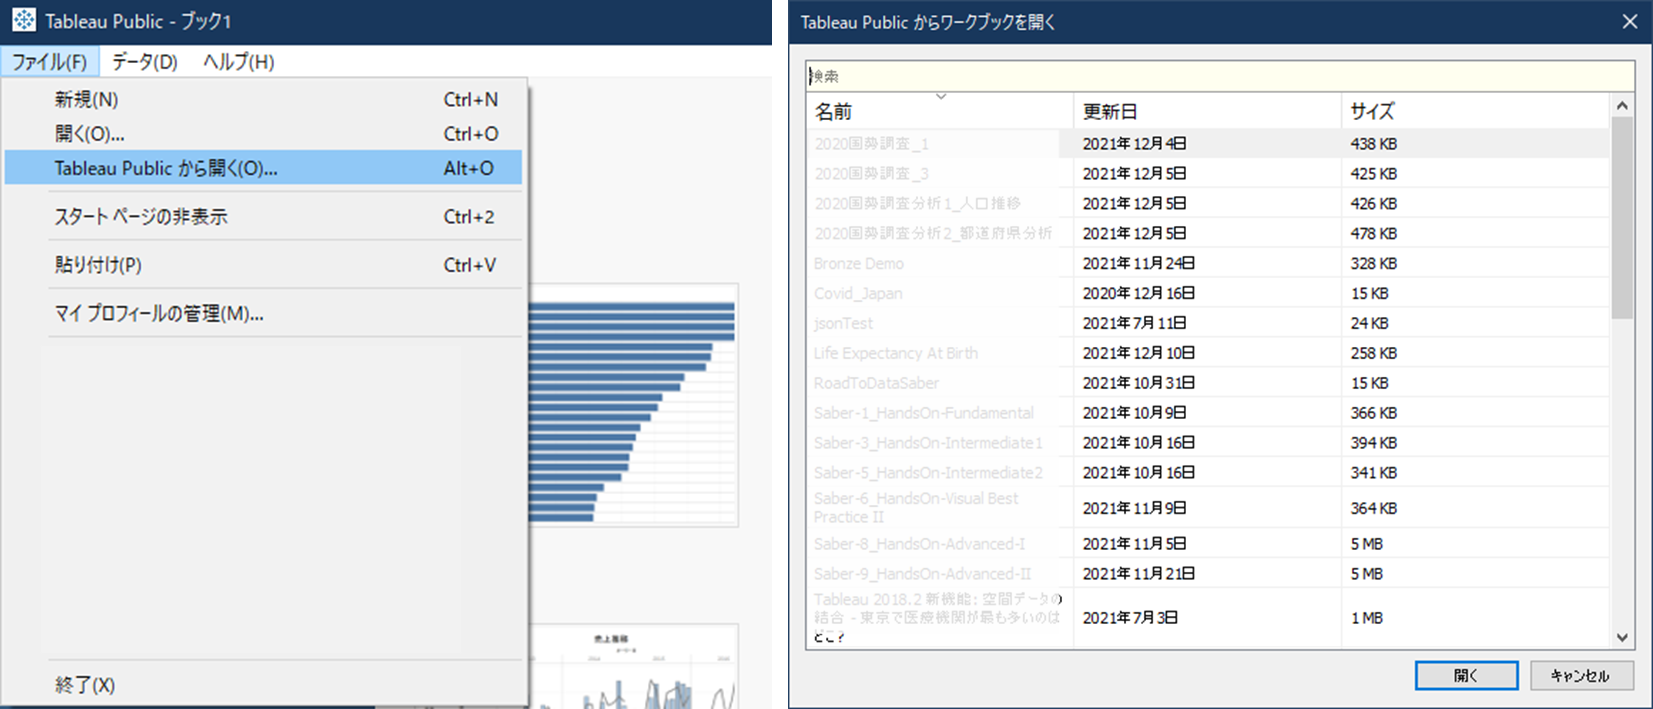Click the 開く button in dialog
The height and width of the screenshot is (709, 1653).
pyautogui.click(x=1466, y=676)
